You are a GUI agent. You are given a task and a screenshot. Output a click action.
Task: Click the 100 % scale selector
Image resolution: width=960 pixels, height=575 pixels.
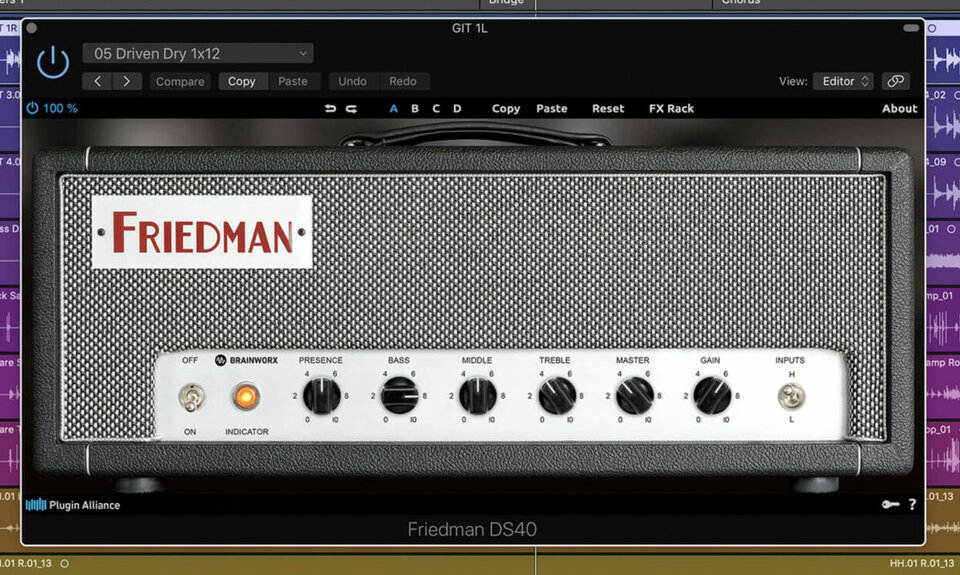pos(52,108)
